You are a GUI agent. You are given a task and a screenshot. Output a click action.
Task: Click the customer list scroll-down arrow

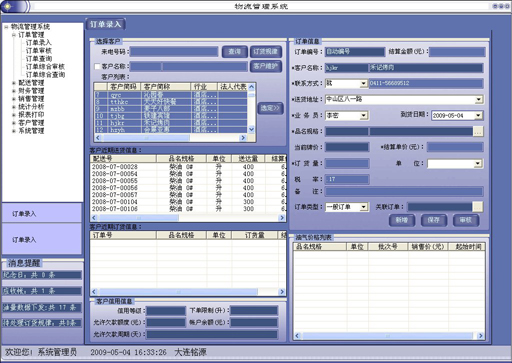tap(251, 129)
